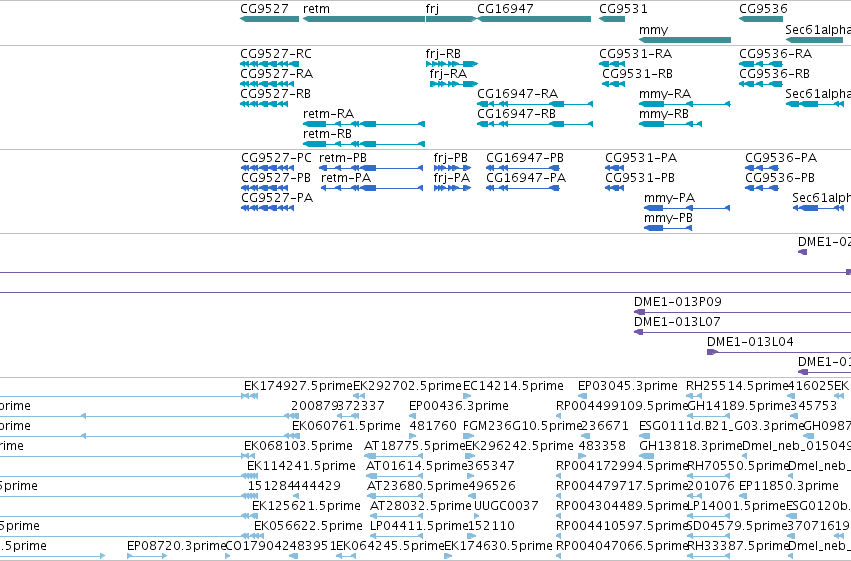Click the CG16947-PA protein label
Viewport: 851px width, 561px height.
[x=526, y=178]
